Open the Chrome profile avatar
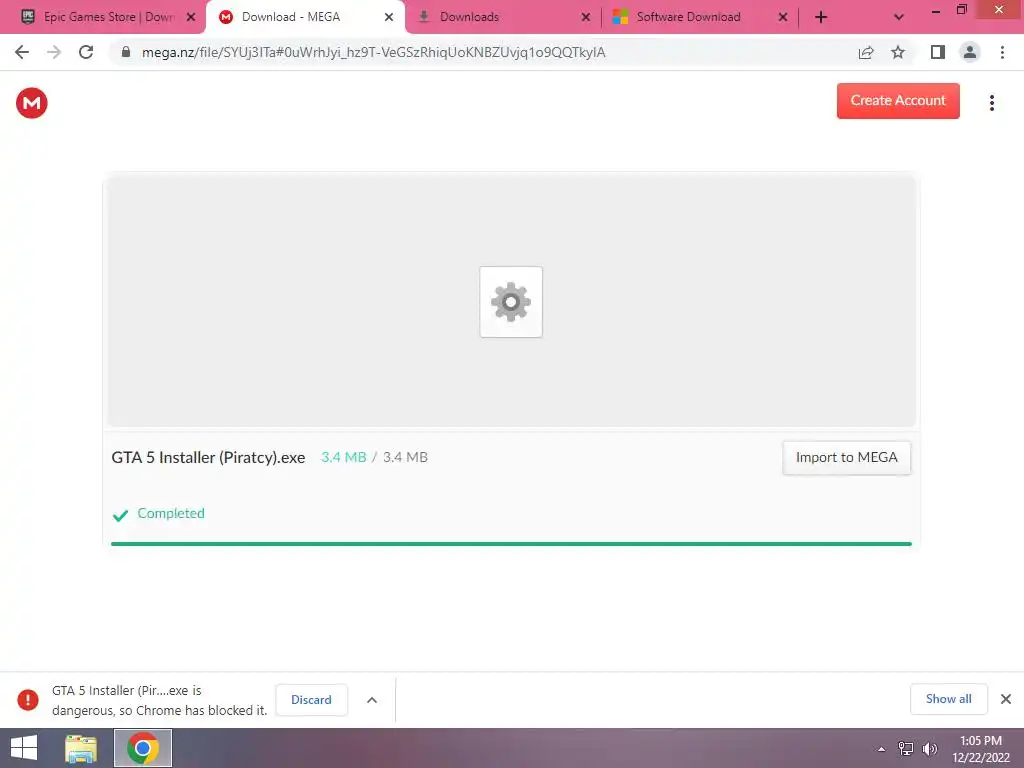The width and height of the screenshot is (1024, 768). (x=970, y=52)
